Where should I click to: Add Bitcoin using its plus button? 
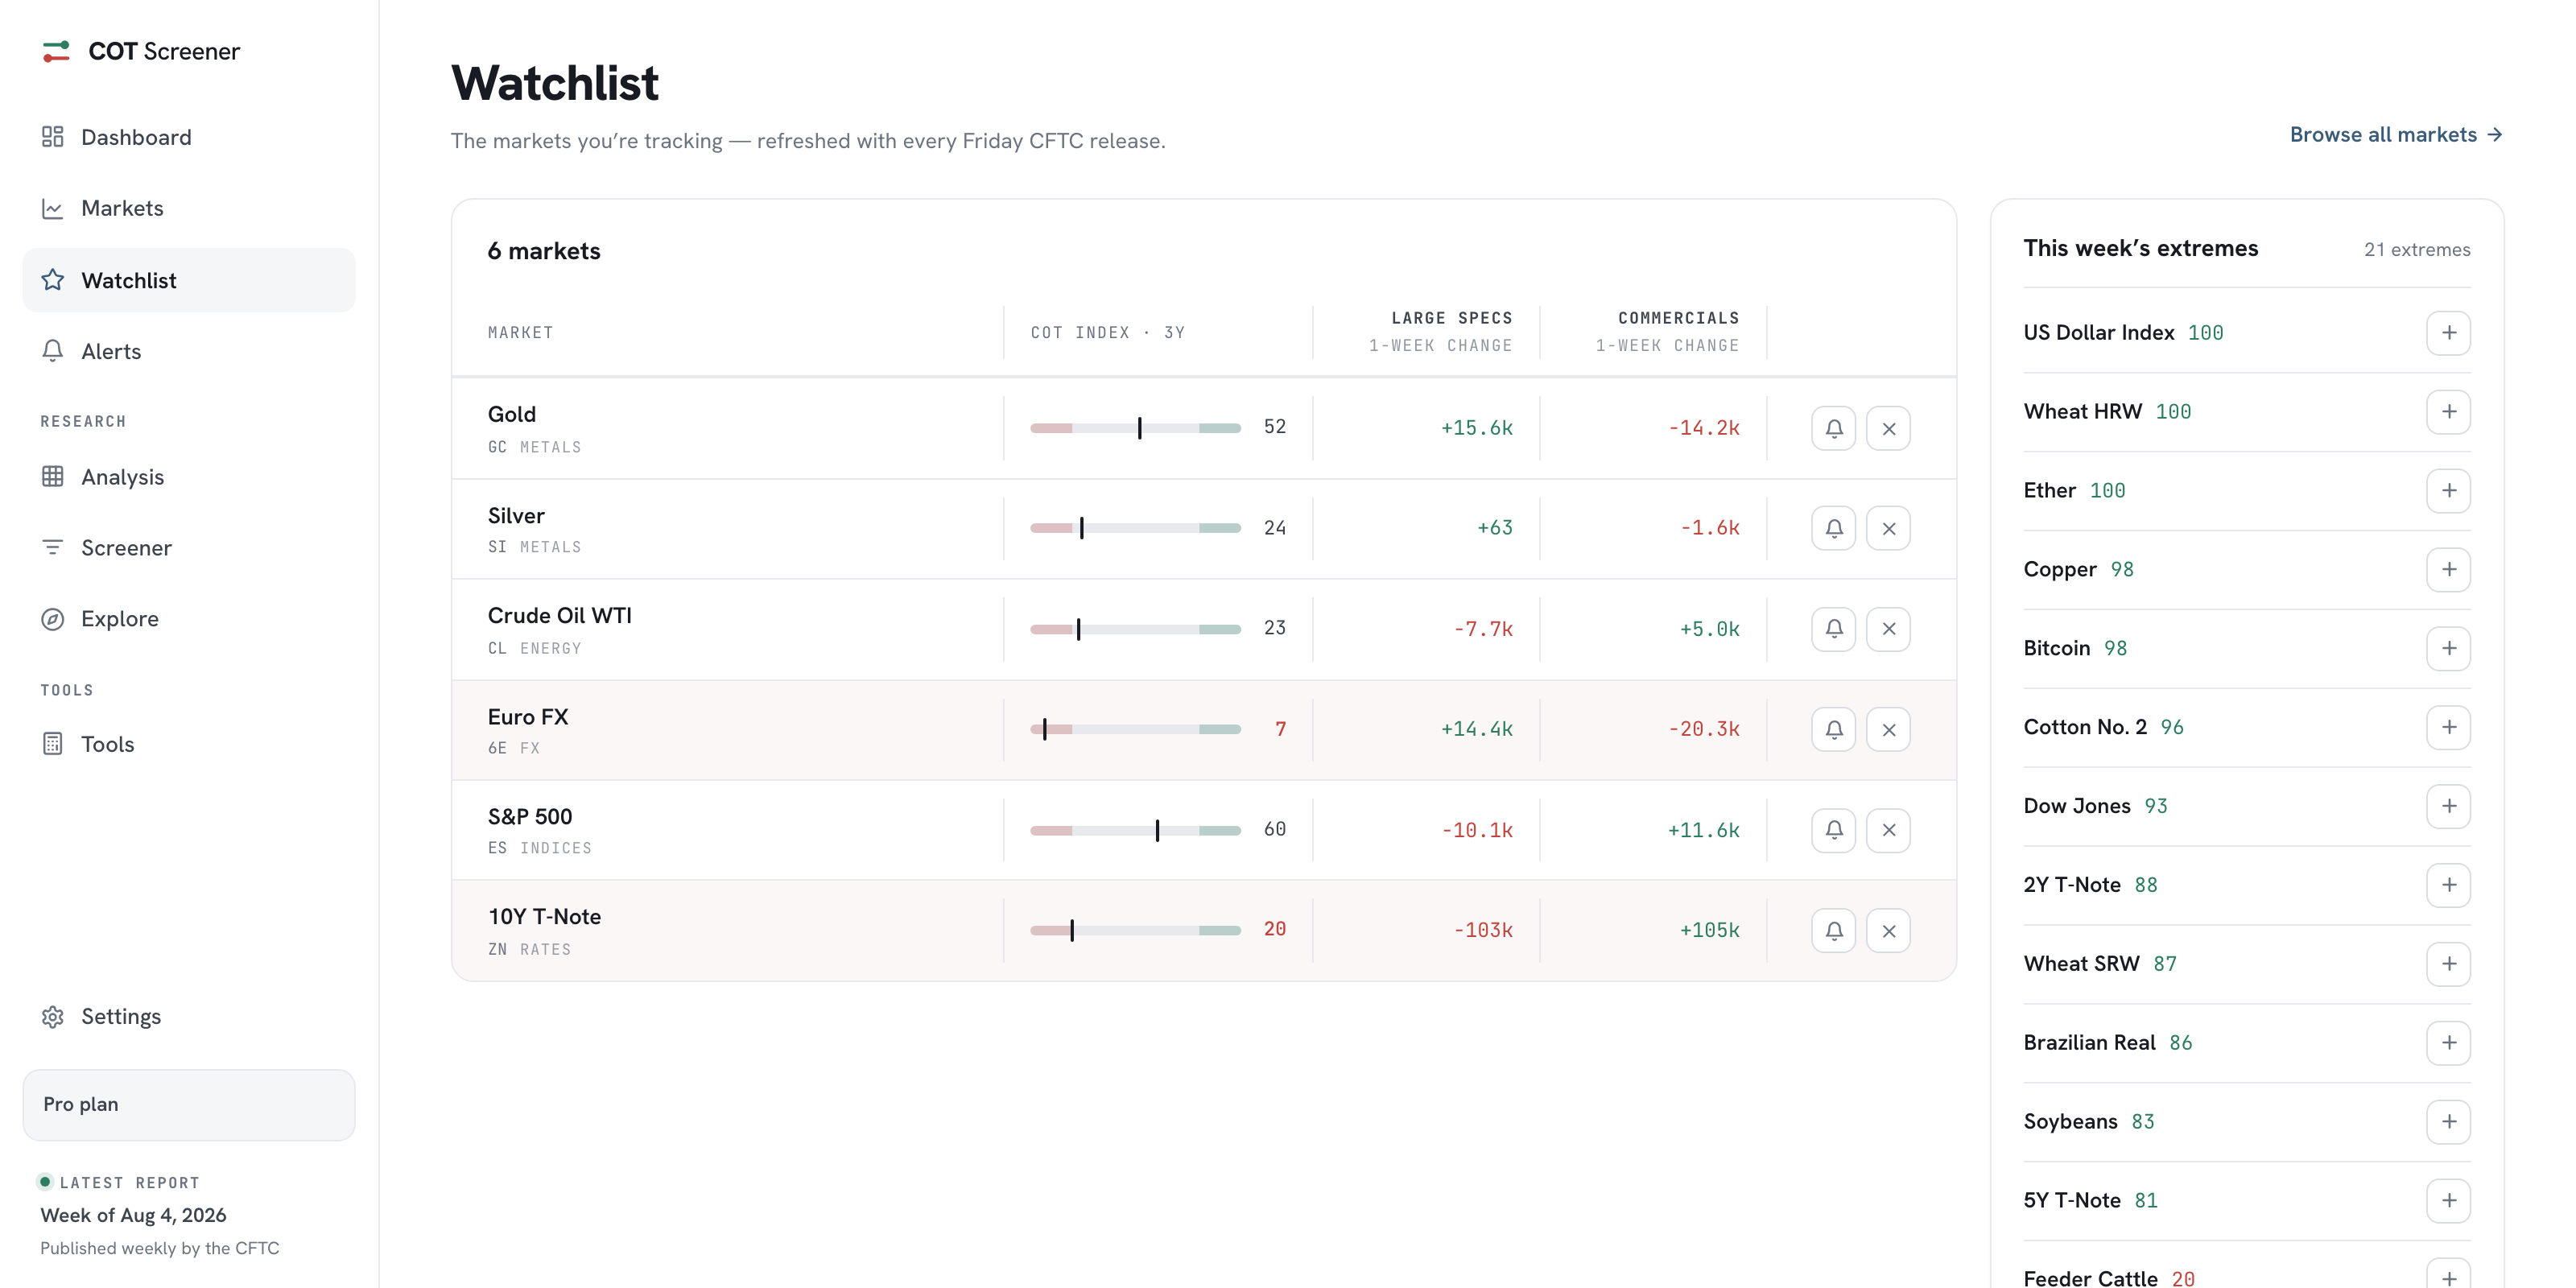(2448, 648)
